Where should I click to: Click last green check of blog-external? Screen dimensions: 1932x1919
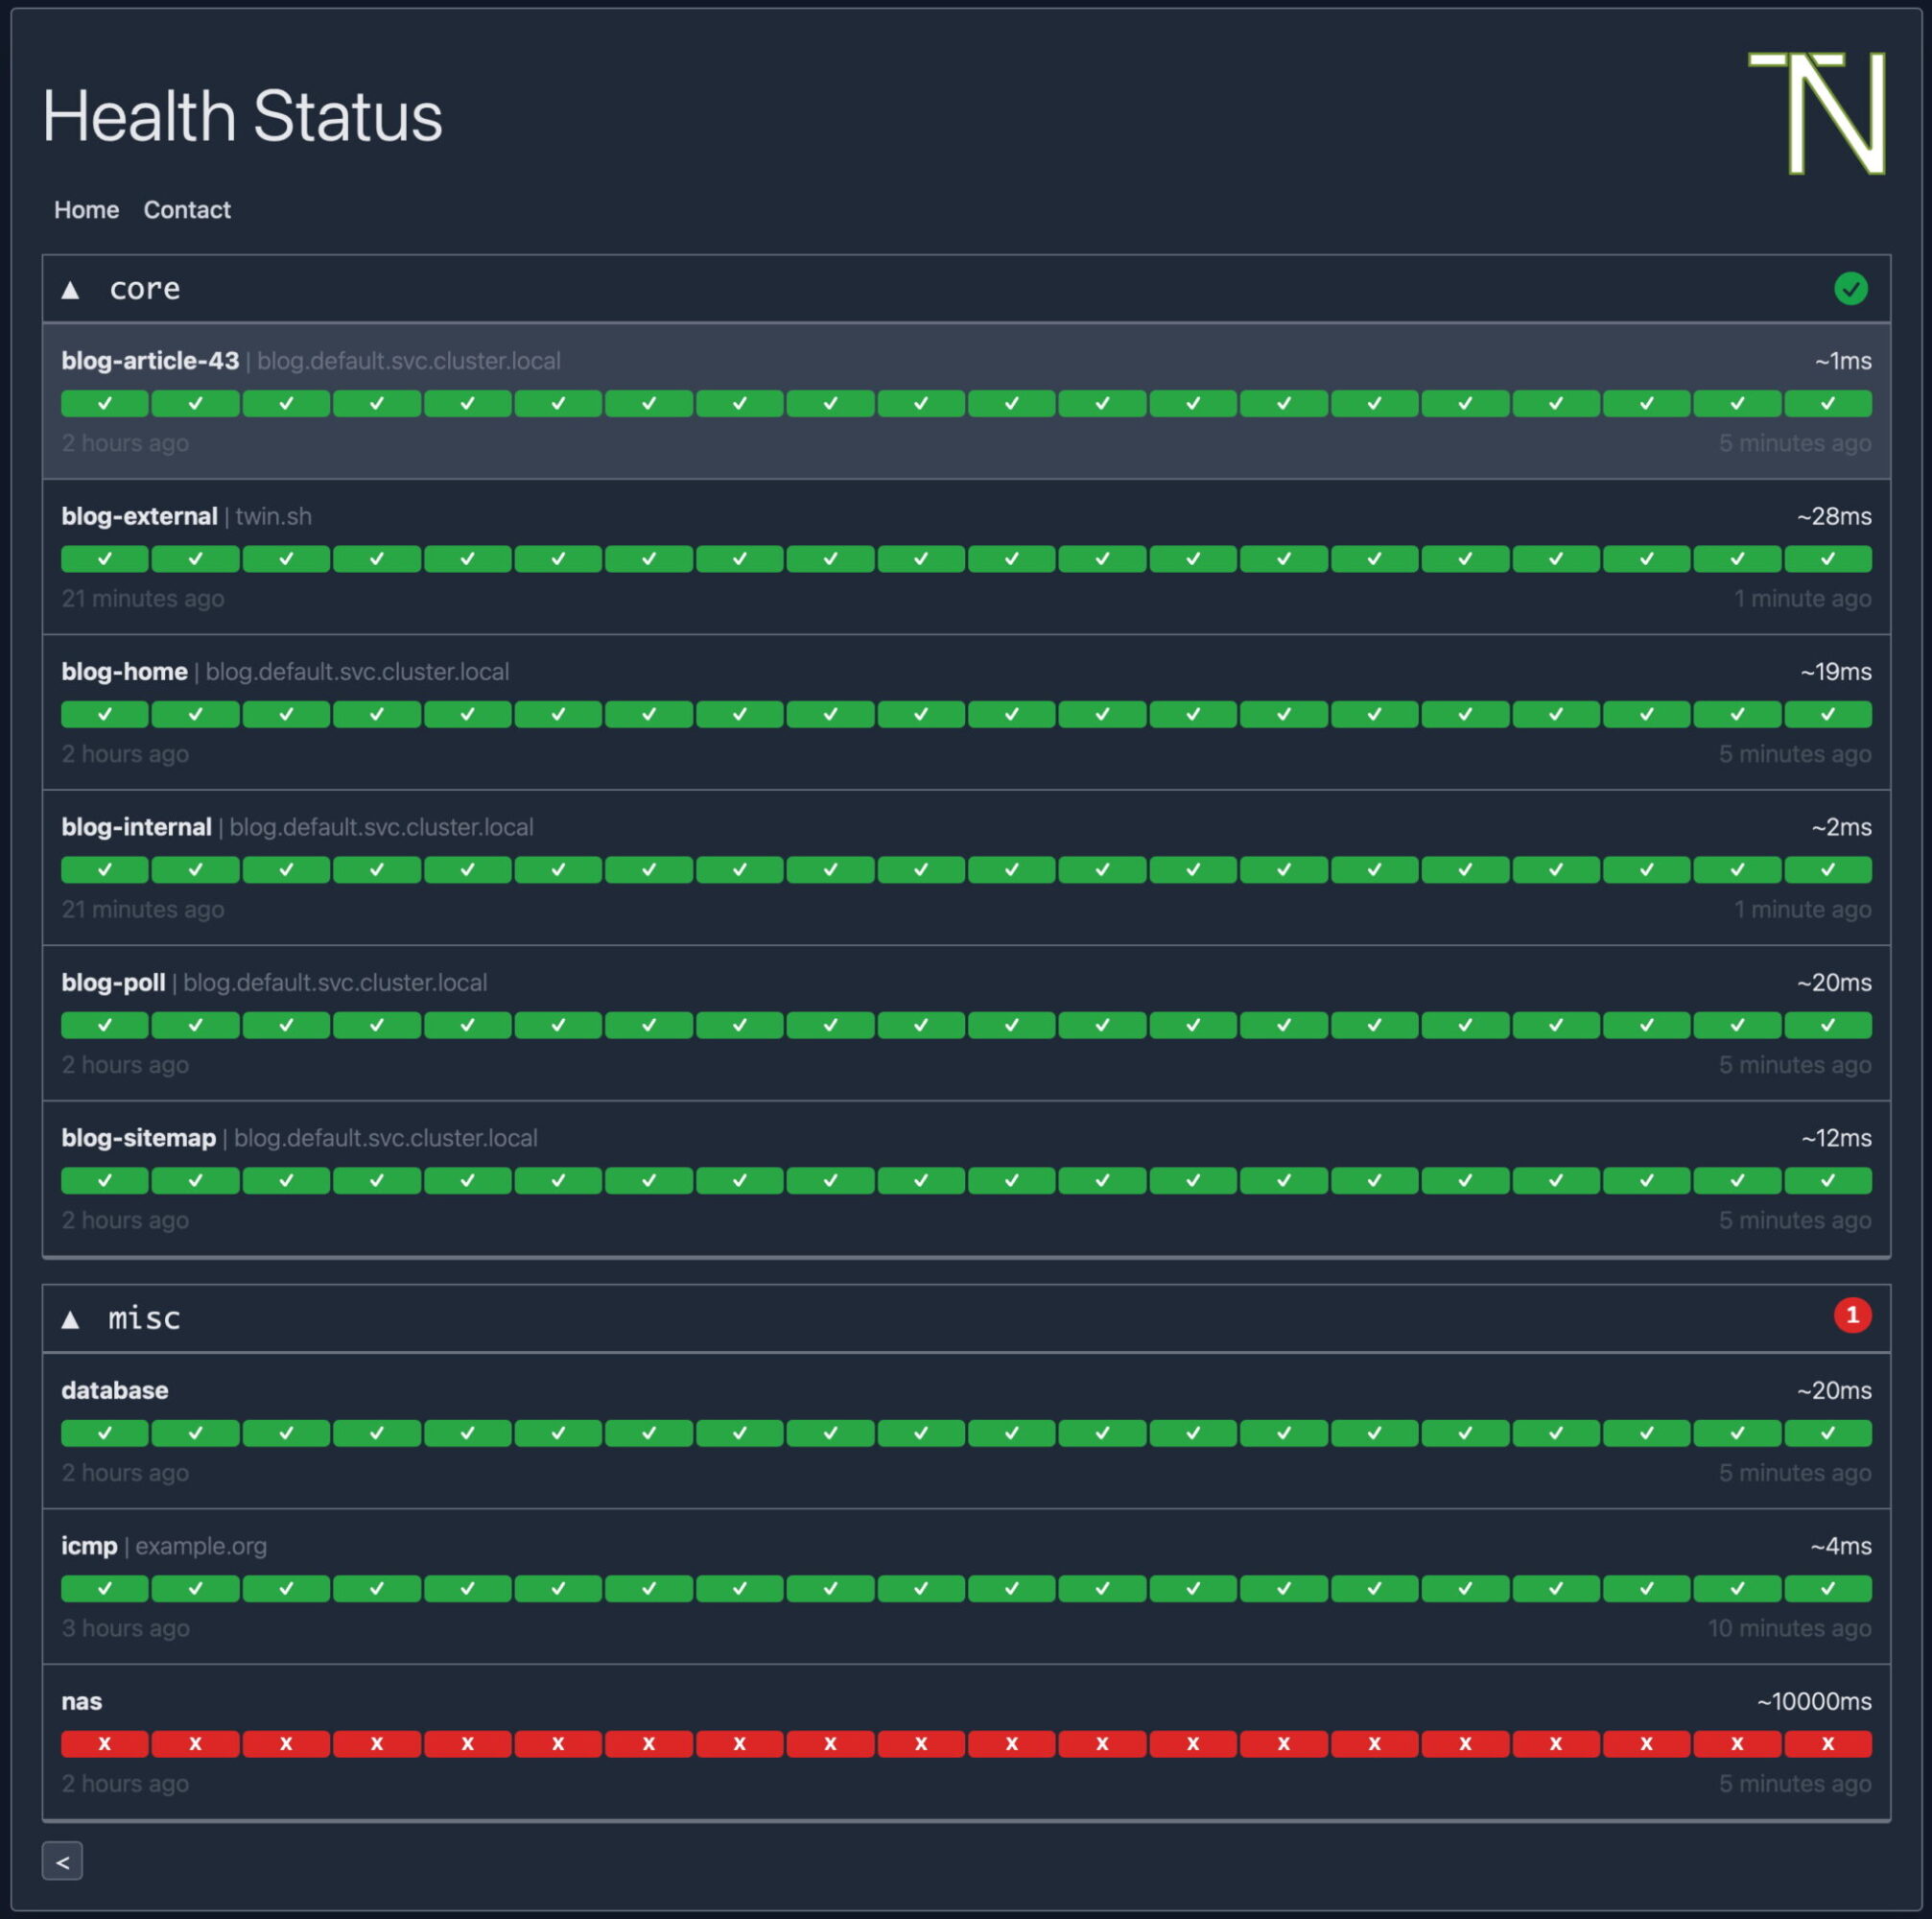tap(1828, 559)
